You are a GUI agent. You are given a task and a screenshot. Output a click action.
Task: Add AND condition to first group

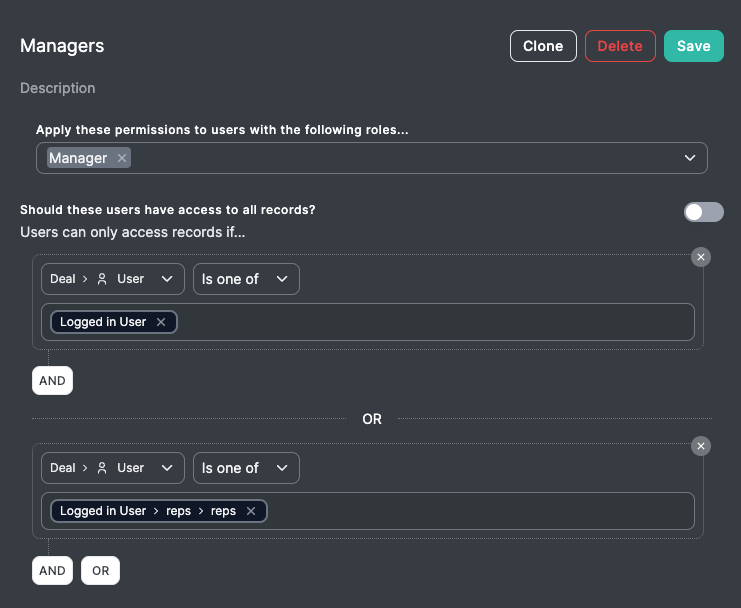point(52,381)
